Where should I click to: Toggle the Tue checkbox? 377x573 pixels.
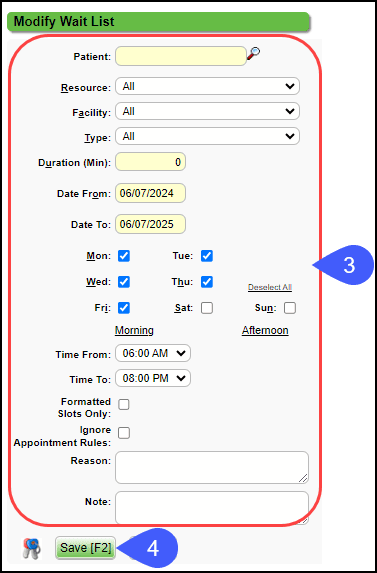[x=207, y=256]
